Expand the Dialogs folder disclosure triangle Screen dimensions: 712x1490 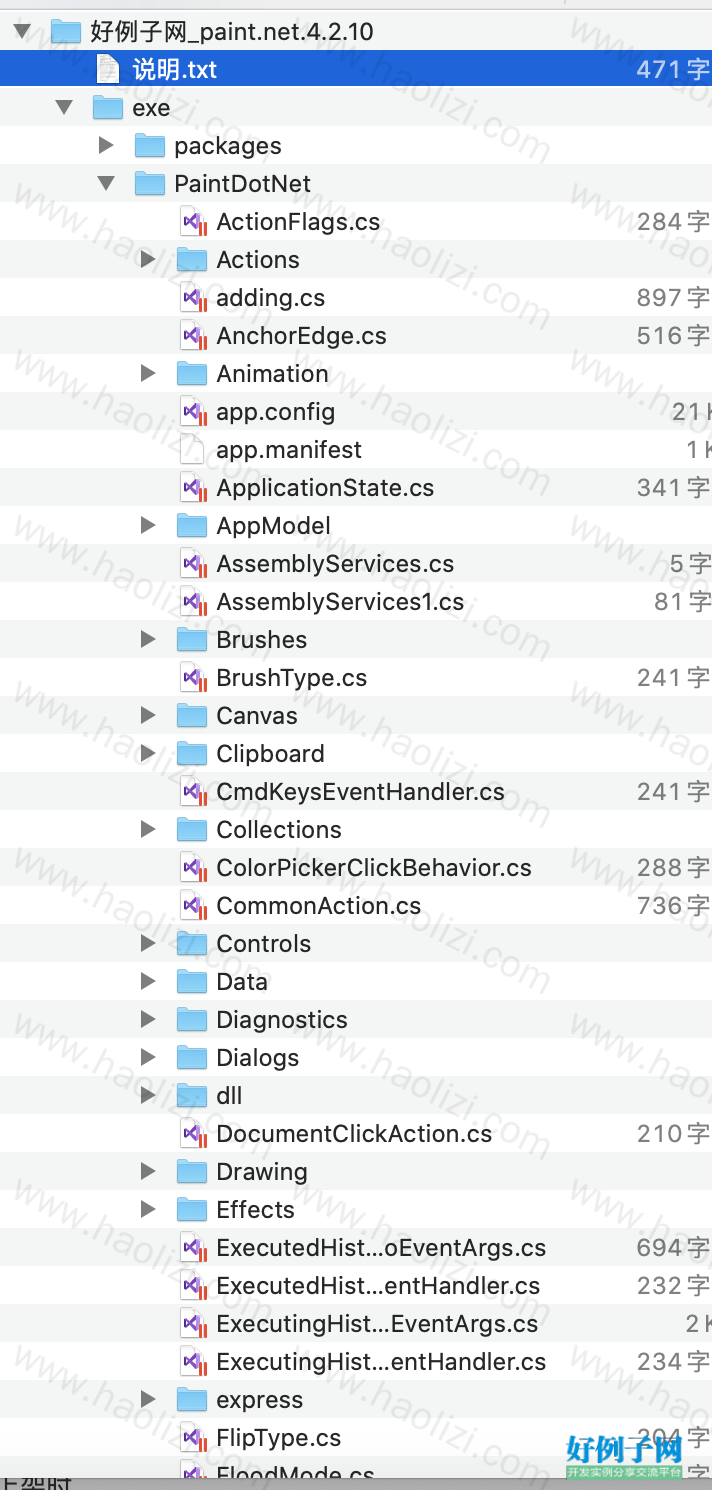tap(149, 1058)
